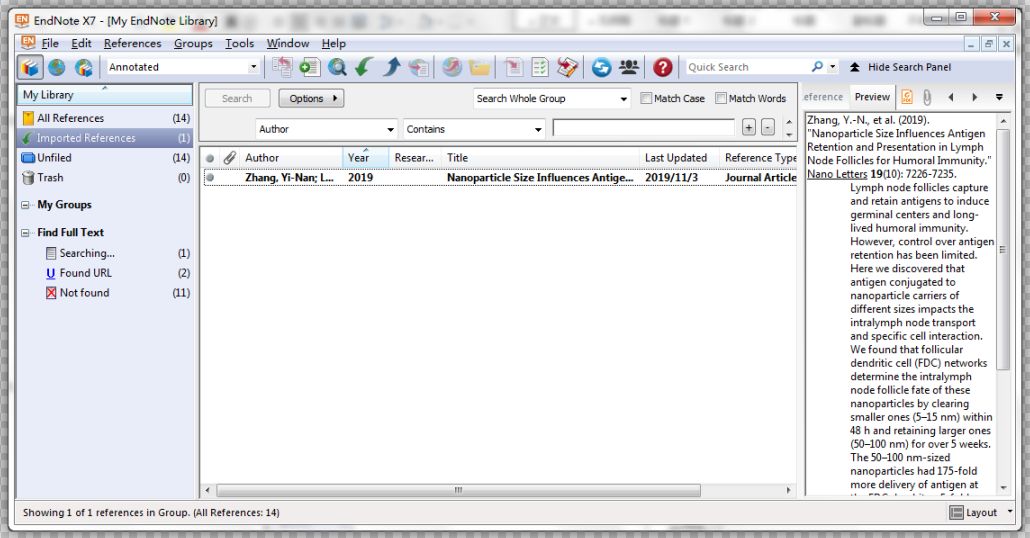Enable the Match Words checkbox

click(721, 99)
